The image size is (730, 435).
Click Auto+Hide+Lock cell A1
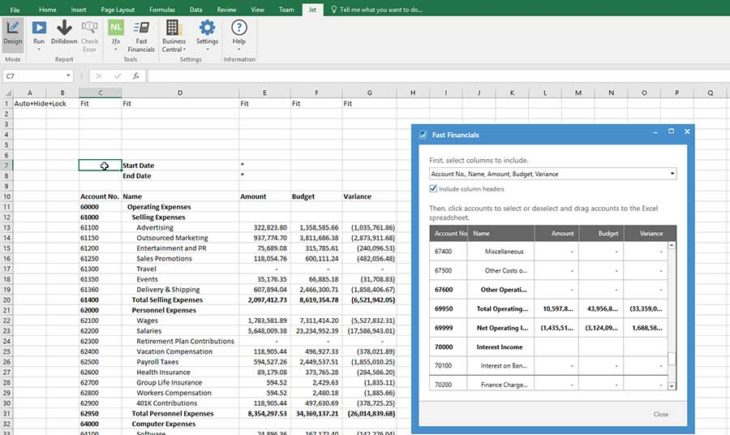tap(30, 103)
